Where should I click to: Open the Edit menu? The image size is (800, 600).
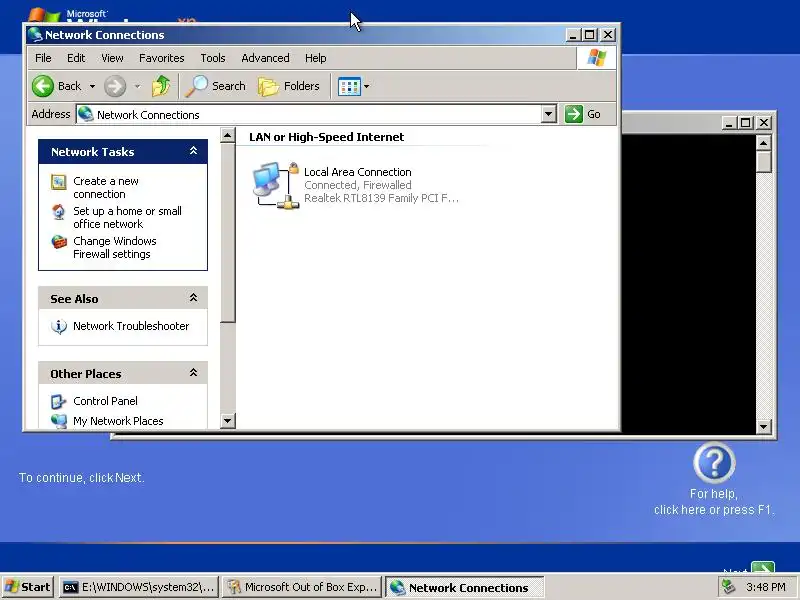coord(76,58)
